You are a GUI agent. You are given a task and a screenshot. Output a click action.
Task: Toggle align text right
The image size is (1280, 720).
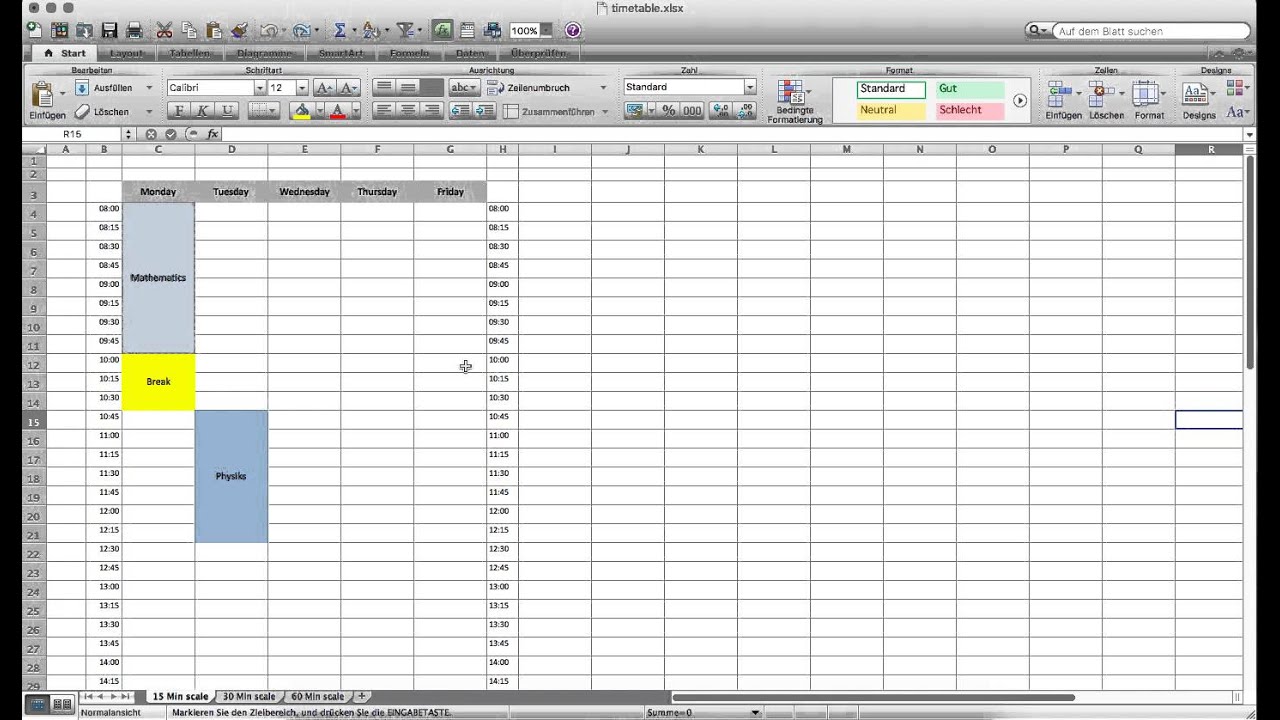(x=431, y=111)
